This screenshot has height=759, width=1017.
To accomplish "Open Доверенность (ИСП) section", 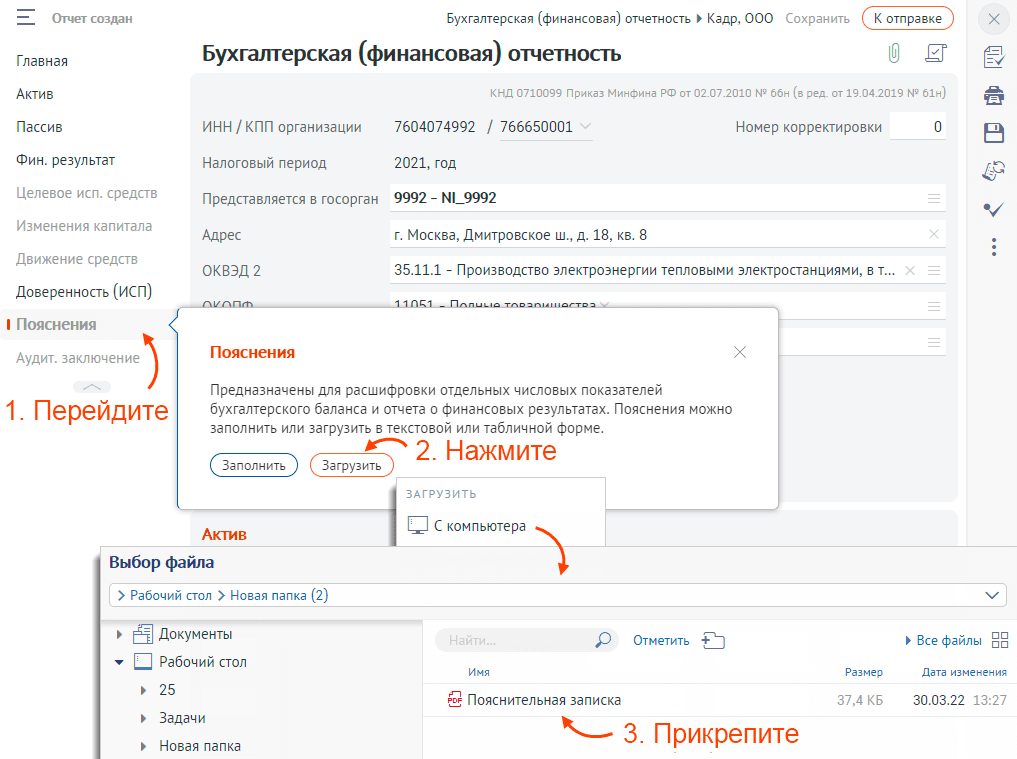I will click(84, 291).
